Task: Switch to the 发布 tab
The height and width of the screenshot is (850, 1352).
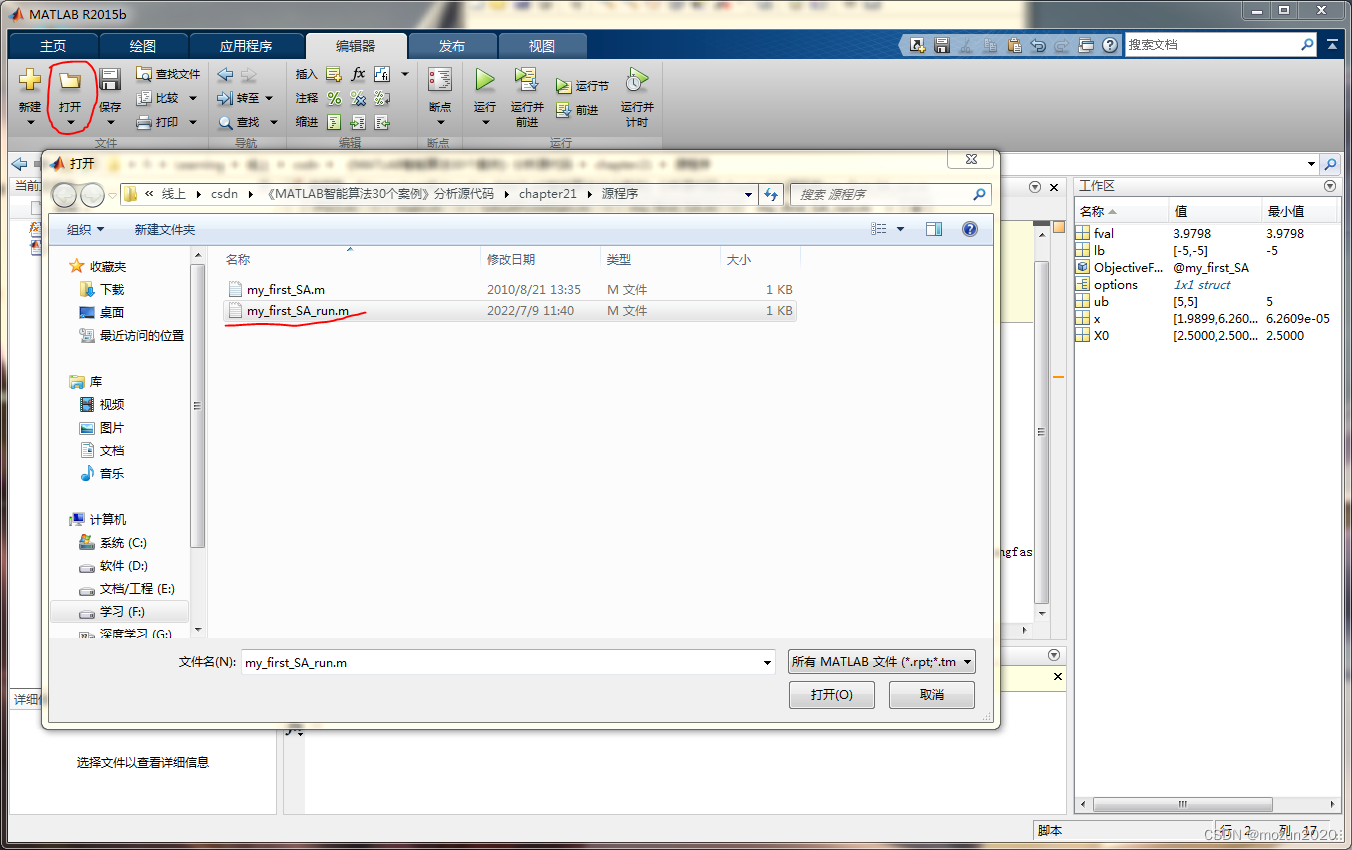Action: (452, 46)
